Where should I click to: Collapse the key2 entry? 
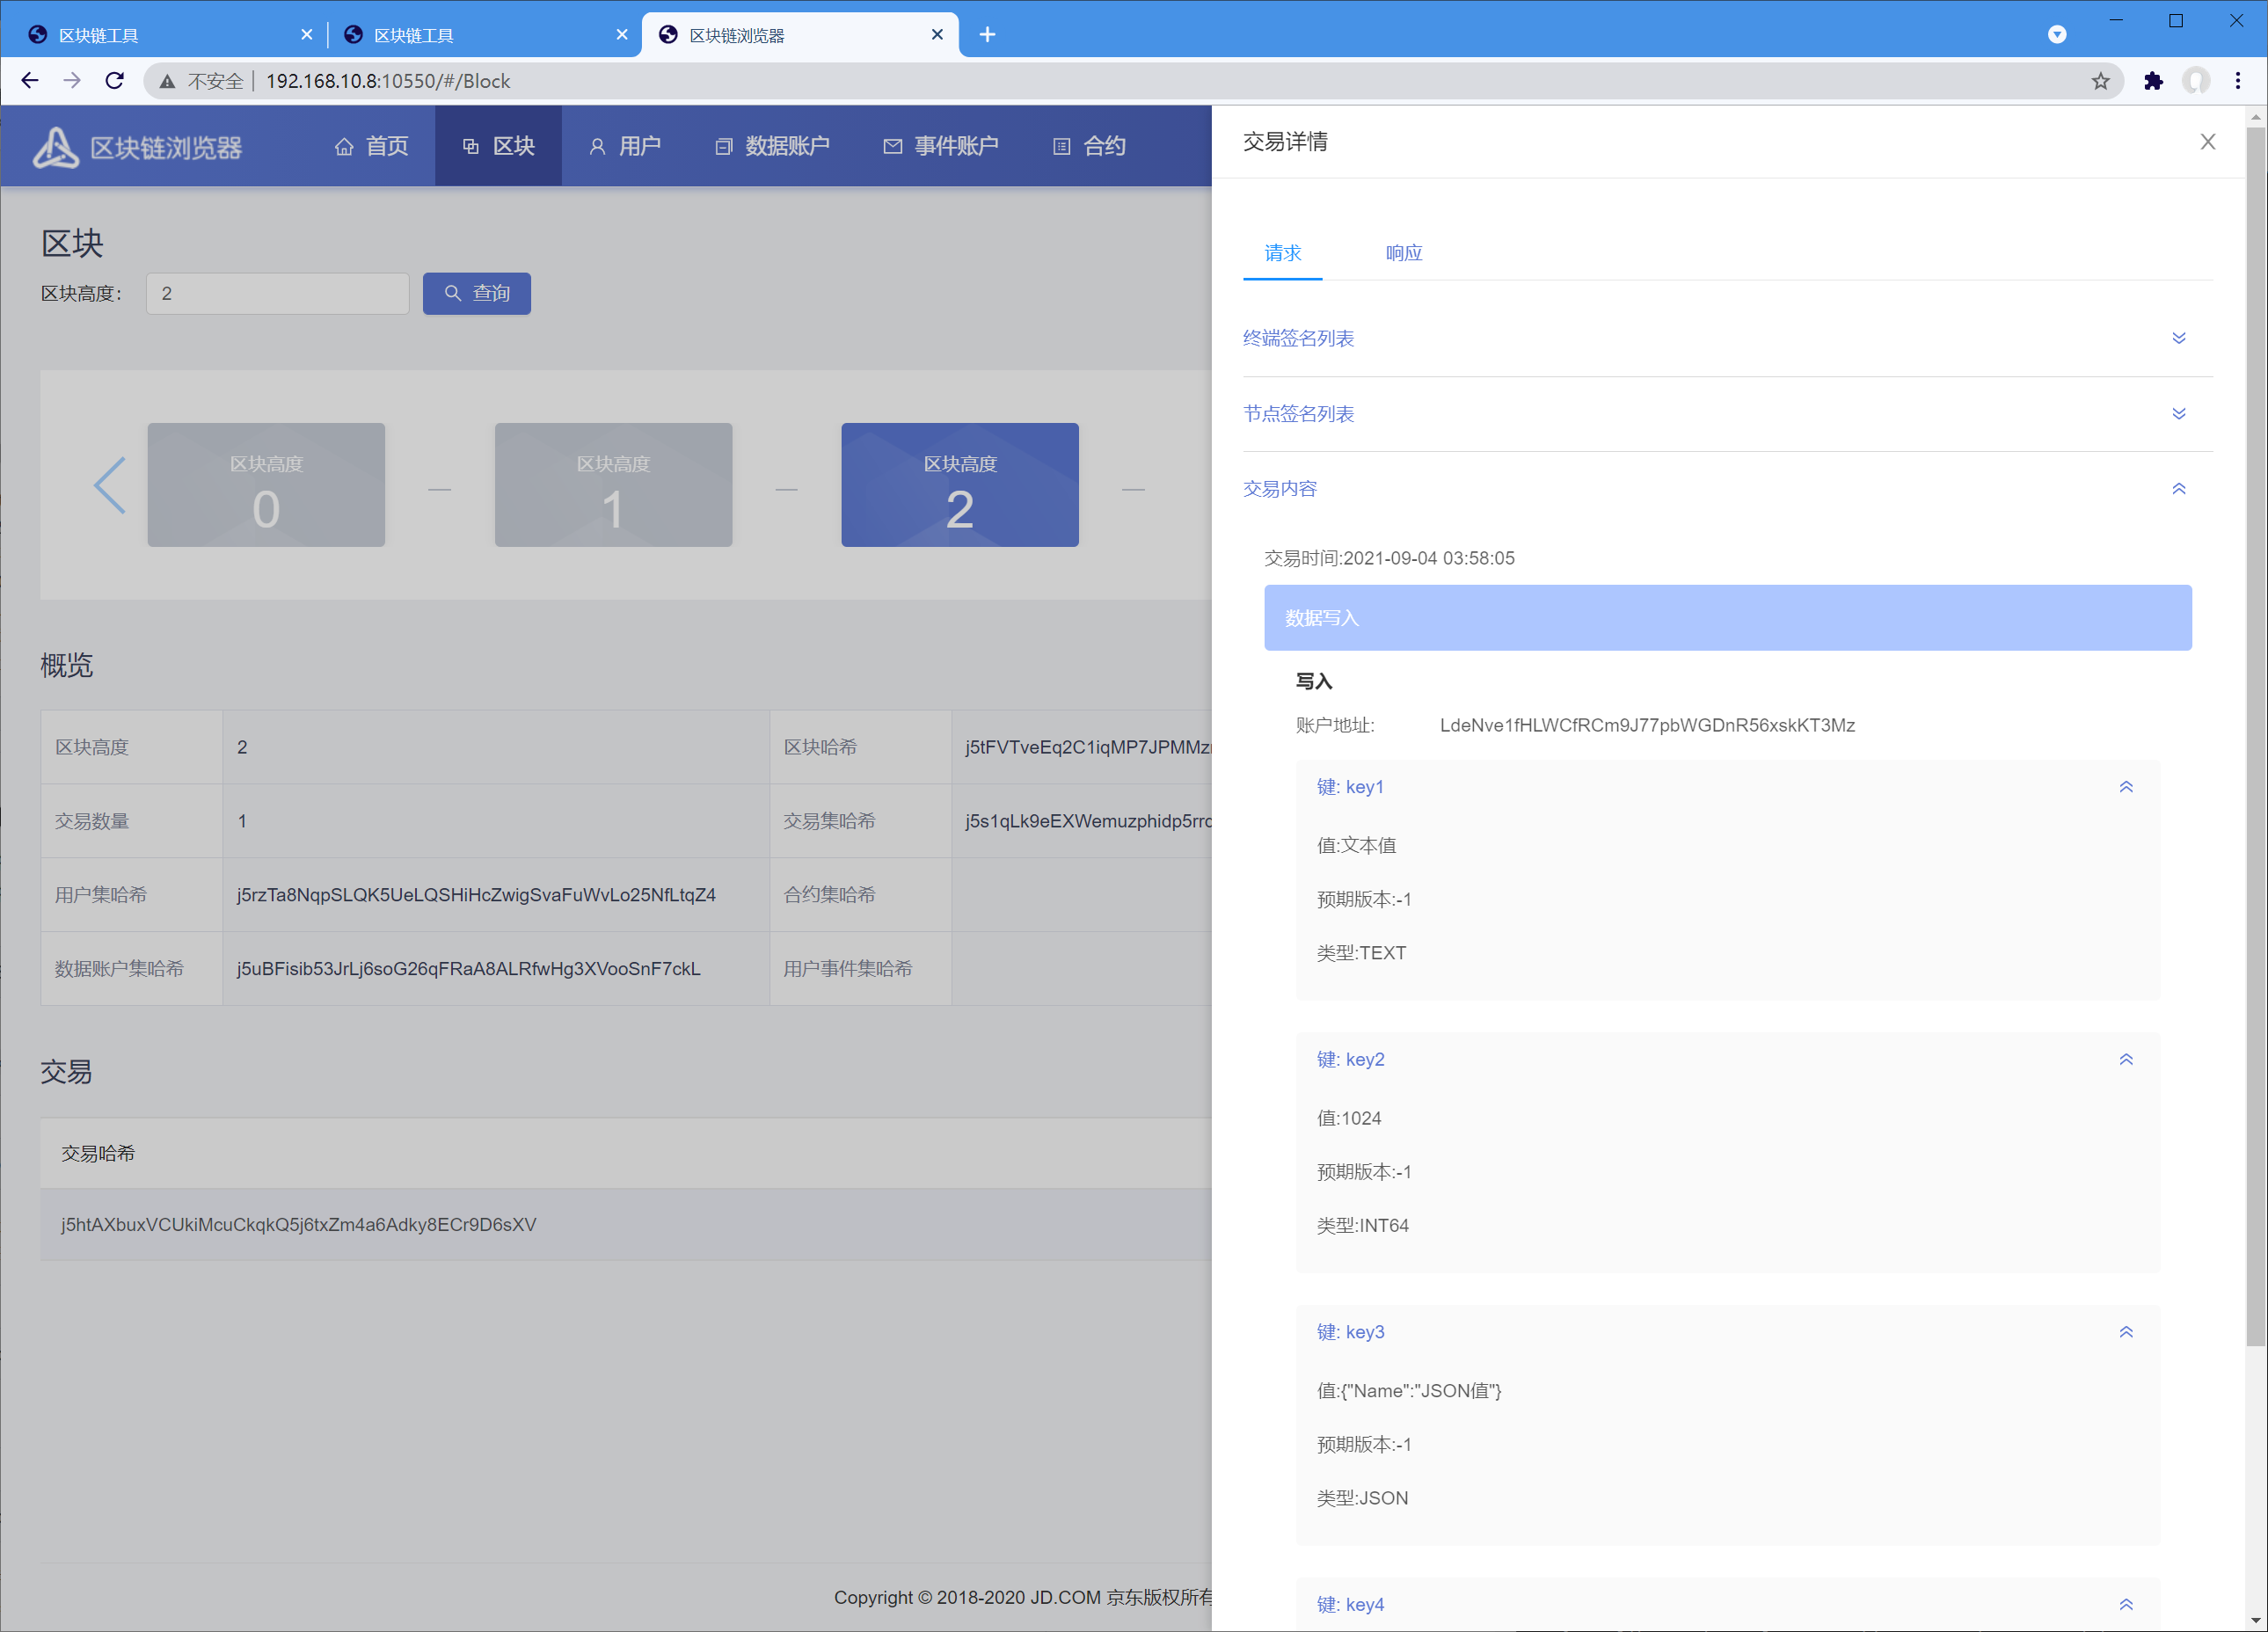[x=2126, y=1059]
